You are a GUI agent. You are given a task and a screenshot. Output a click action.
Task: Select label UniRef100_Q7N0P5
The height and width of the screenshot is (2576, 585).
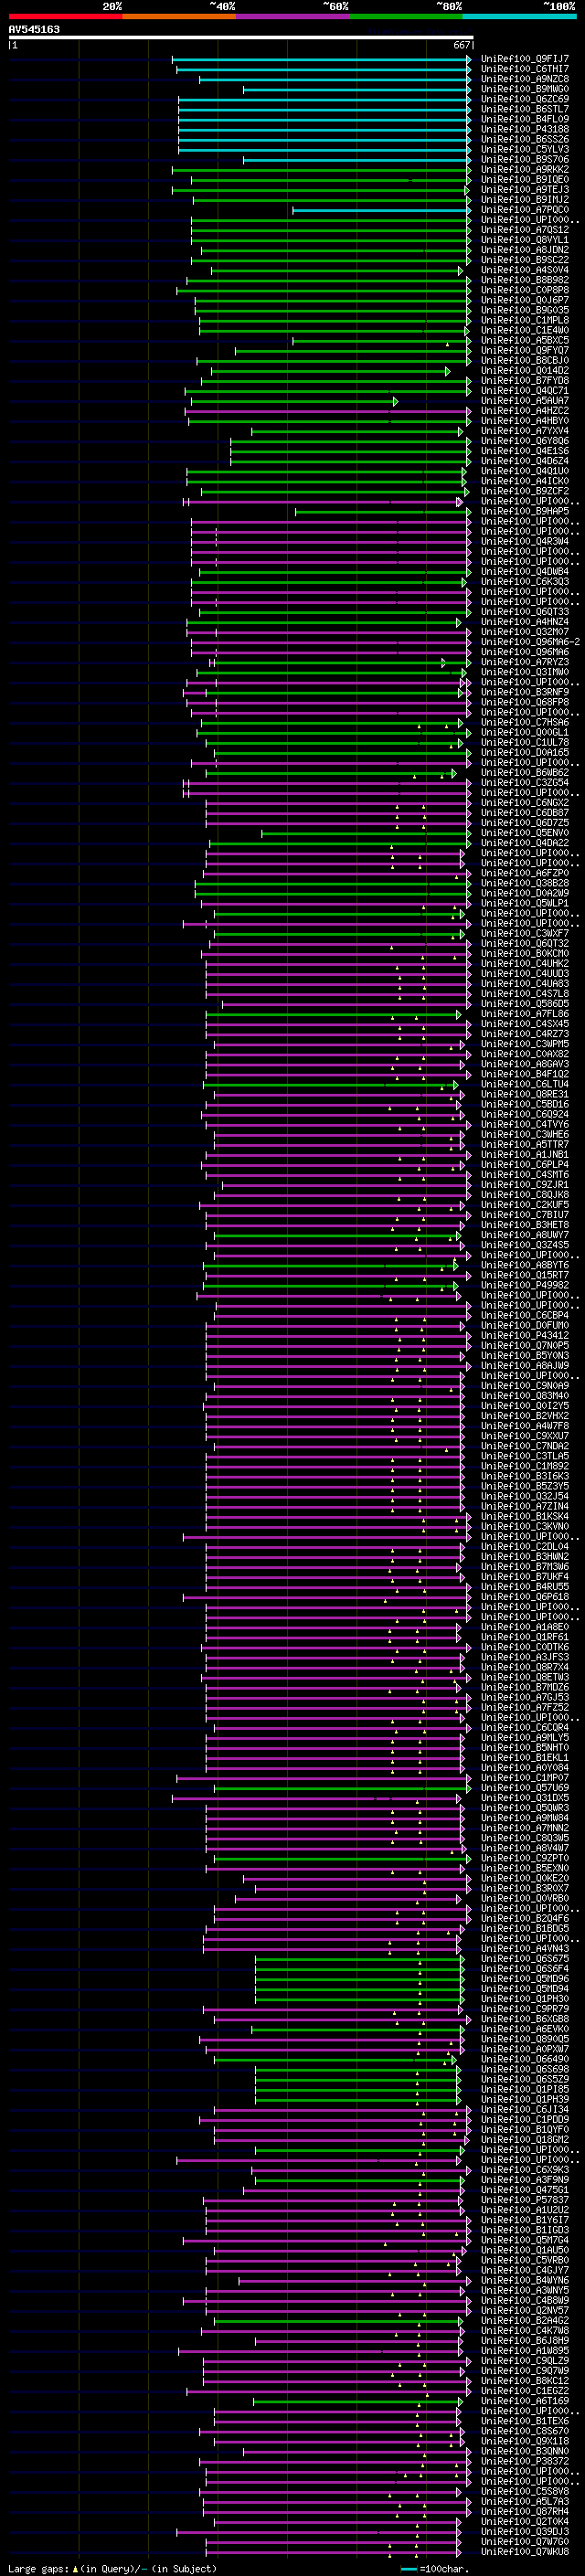pyautogui.click(x=525, y=1345)
